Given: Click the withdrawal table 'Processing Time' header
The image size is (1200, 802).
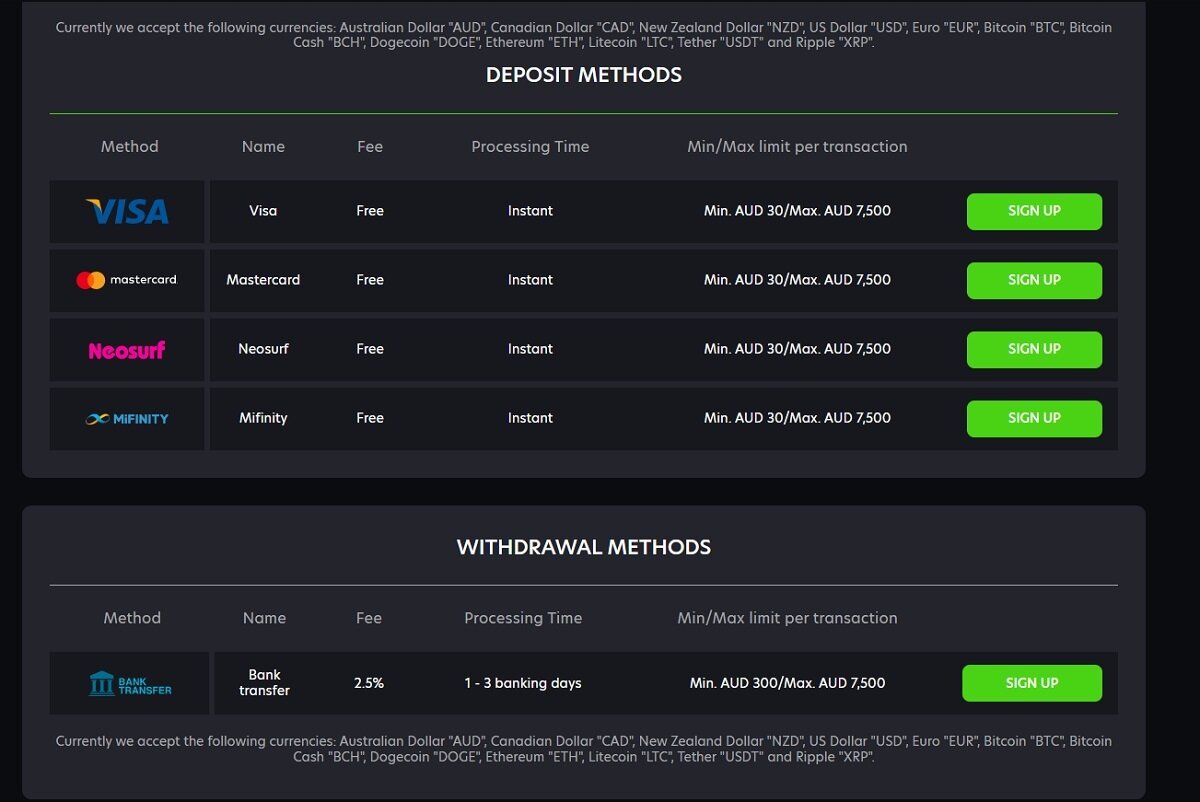Looking at the screenshot, I should (x=523, y=618).
